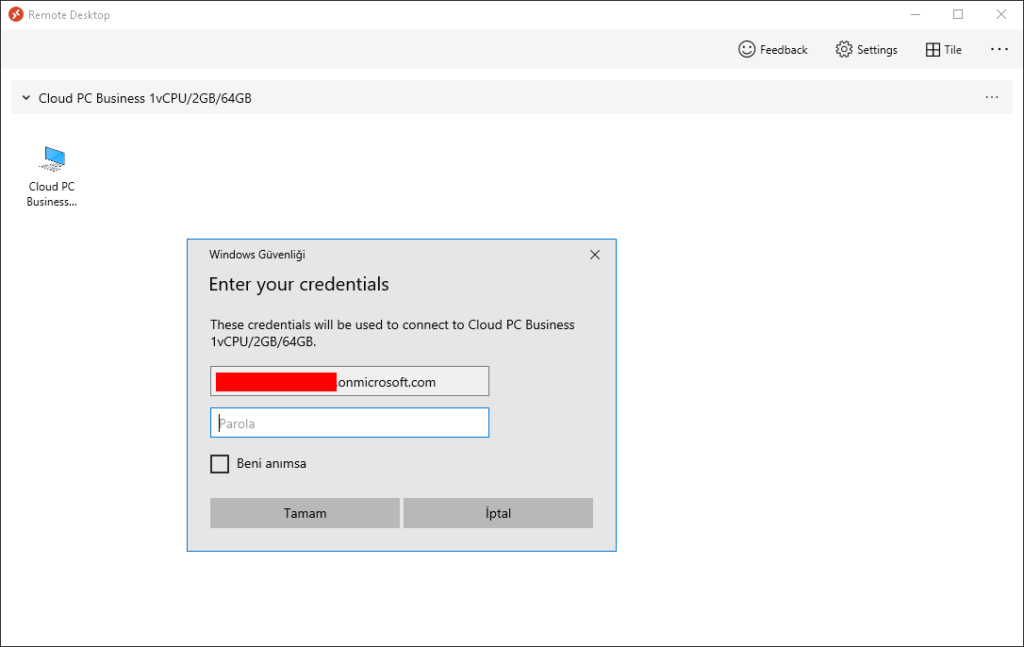1024x647 pixels.
Task: Select the Cloud PC Business desktop icon
Action: click(52, 176)
